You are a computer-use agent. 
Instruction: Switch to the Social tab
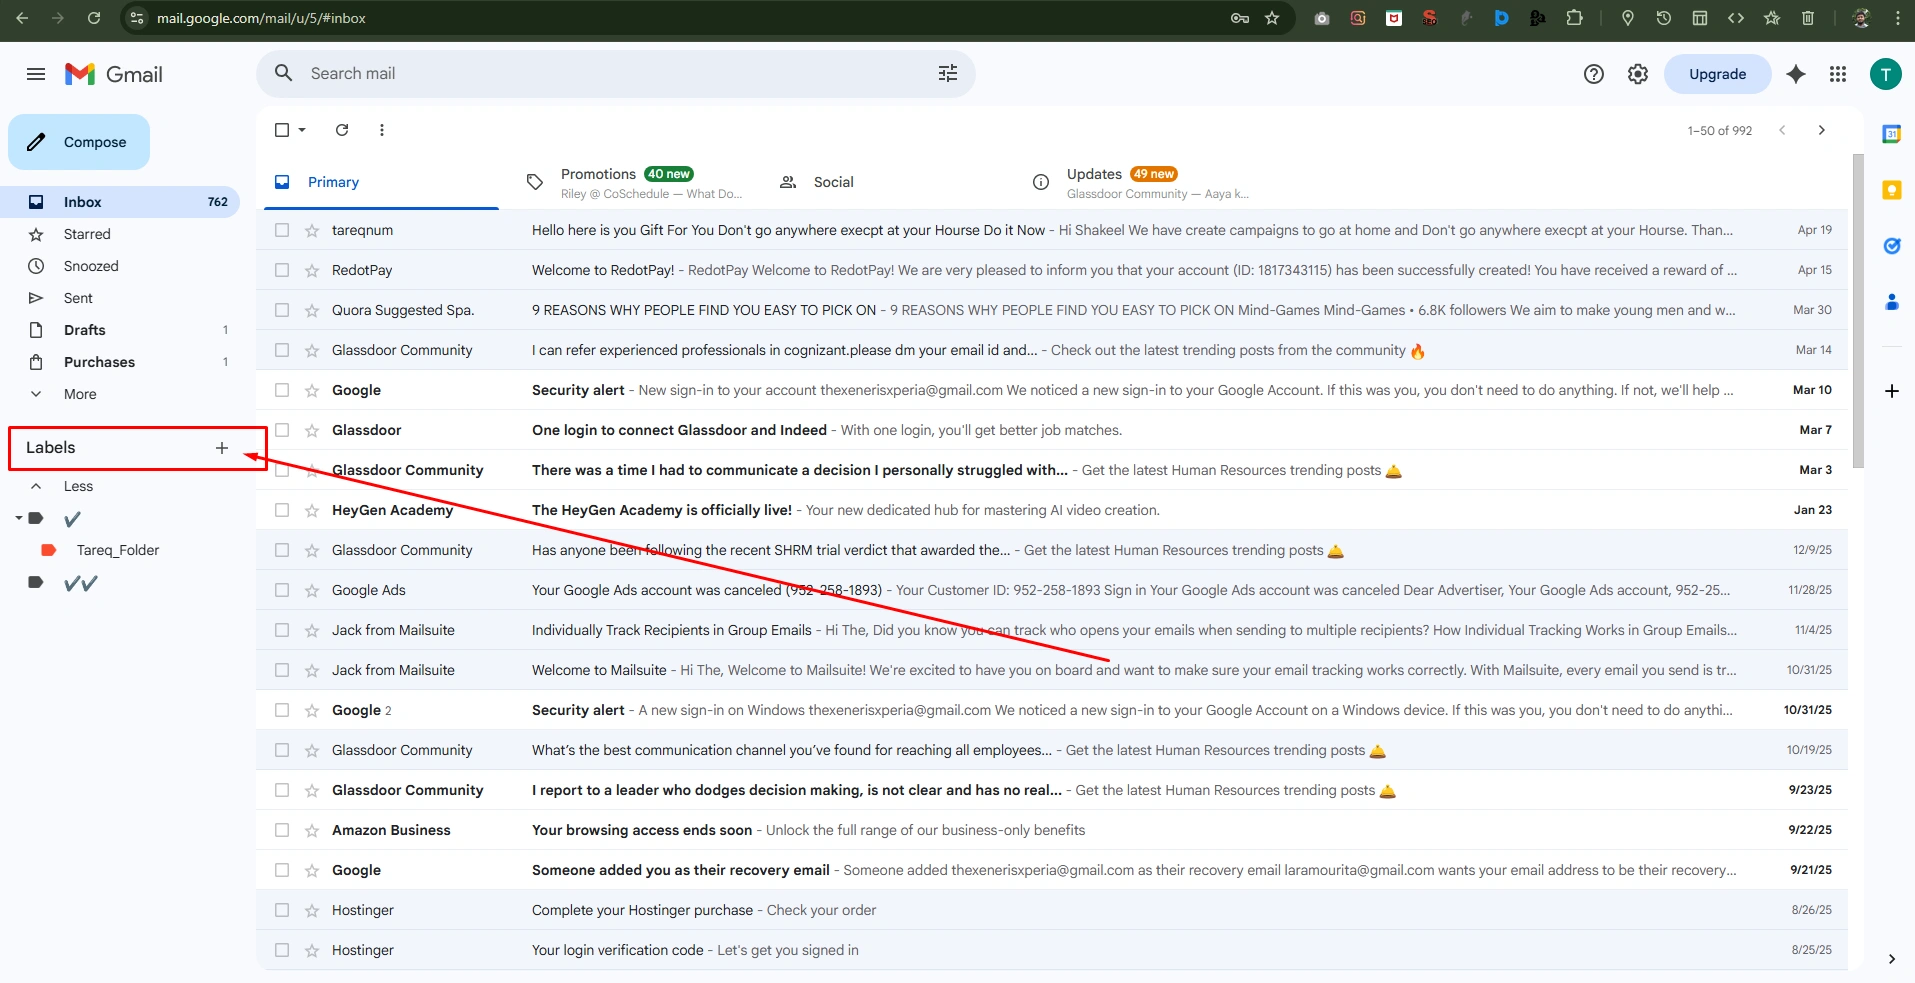tap(833, 182)
